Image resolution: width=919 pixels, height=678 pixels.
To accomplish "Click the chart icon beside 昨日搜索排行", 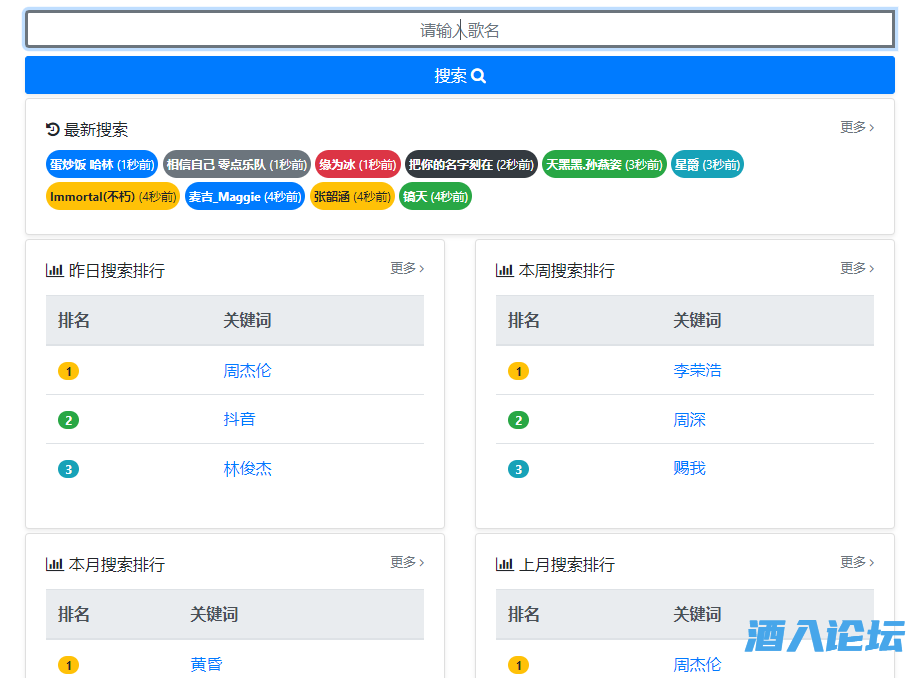I will (54, 270).
